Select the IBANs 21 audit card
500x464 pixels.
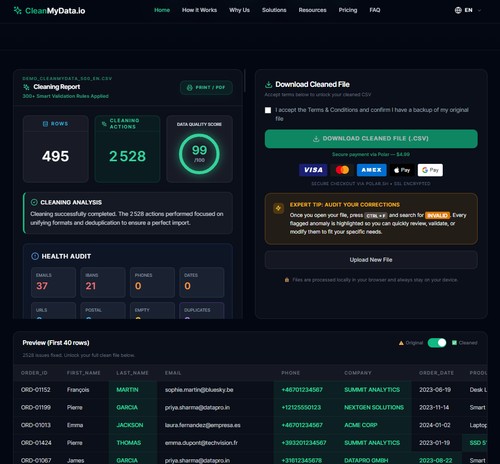tap(103, 282)
